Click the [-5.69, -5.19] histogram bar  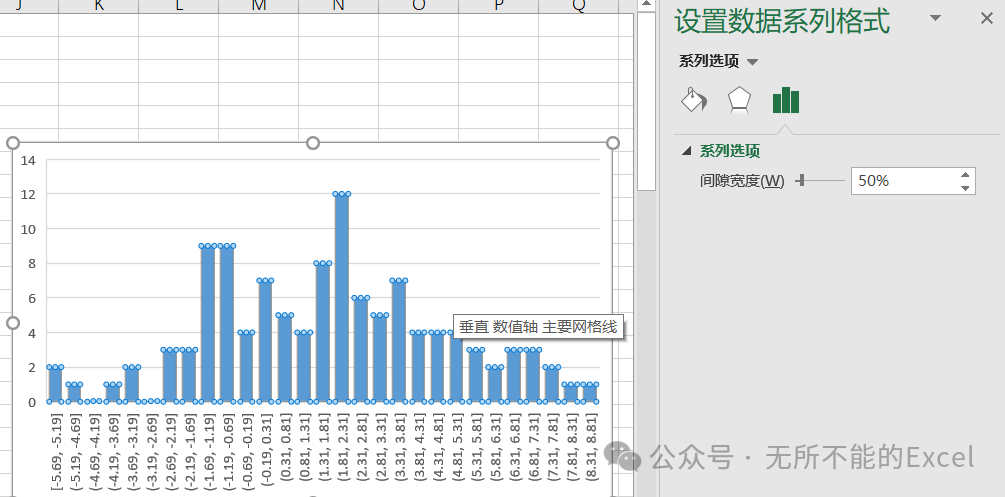[55, 385]
